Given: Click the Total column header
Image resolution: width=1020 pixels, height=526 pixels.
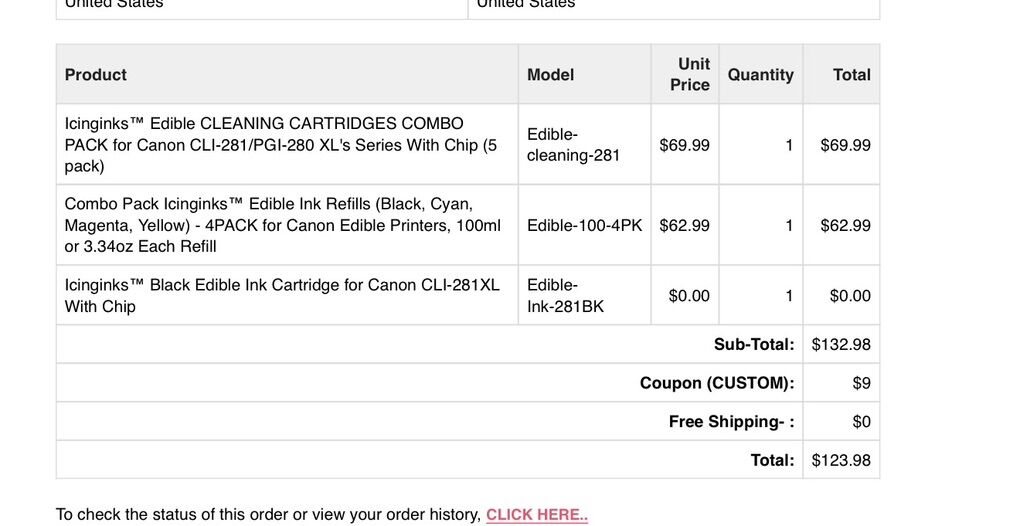Looking at the screenshot, I should pyautogui.click(x=851, y=75).
